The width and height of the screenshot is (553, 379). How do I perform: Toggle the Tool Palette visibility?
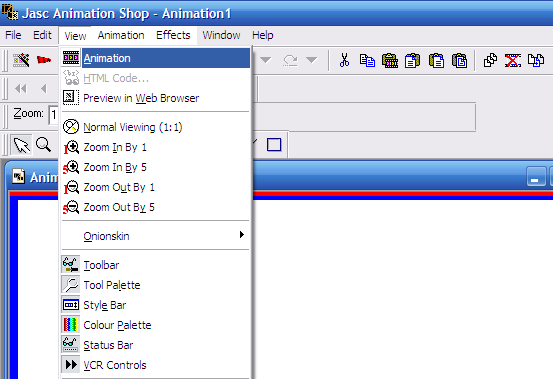point(156,285)
